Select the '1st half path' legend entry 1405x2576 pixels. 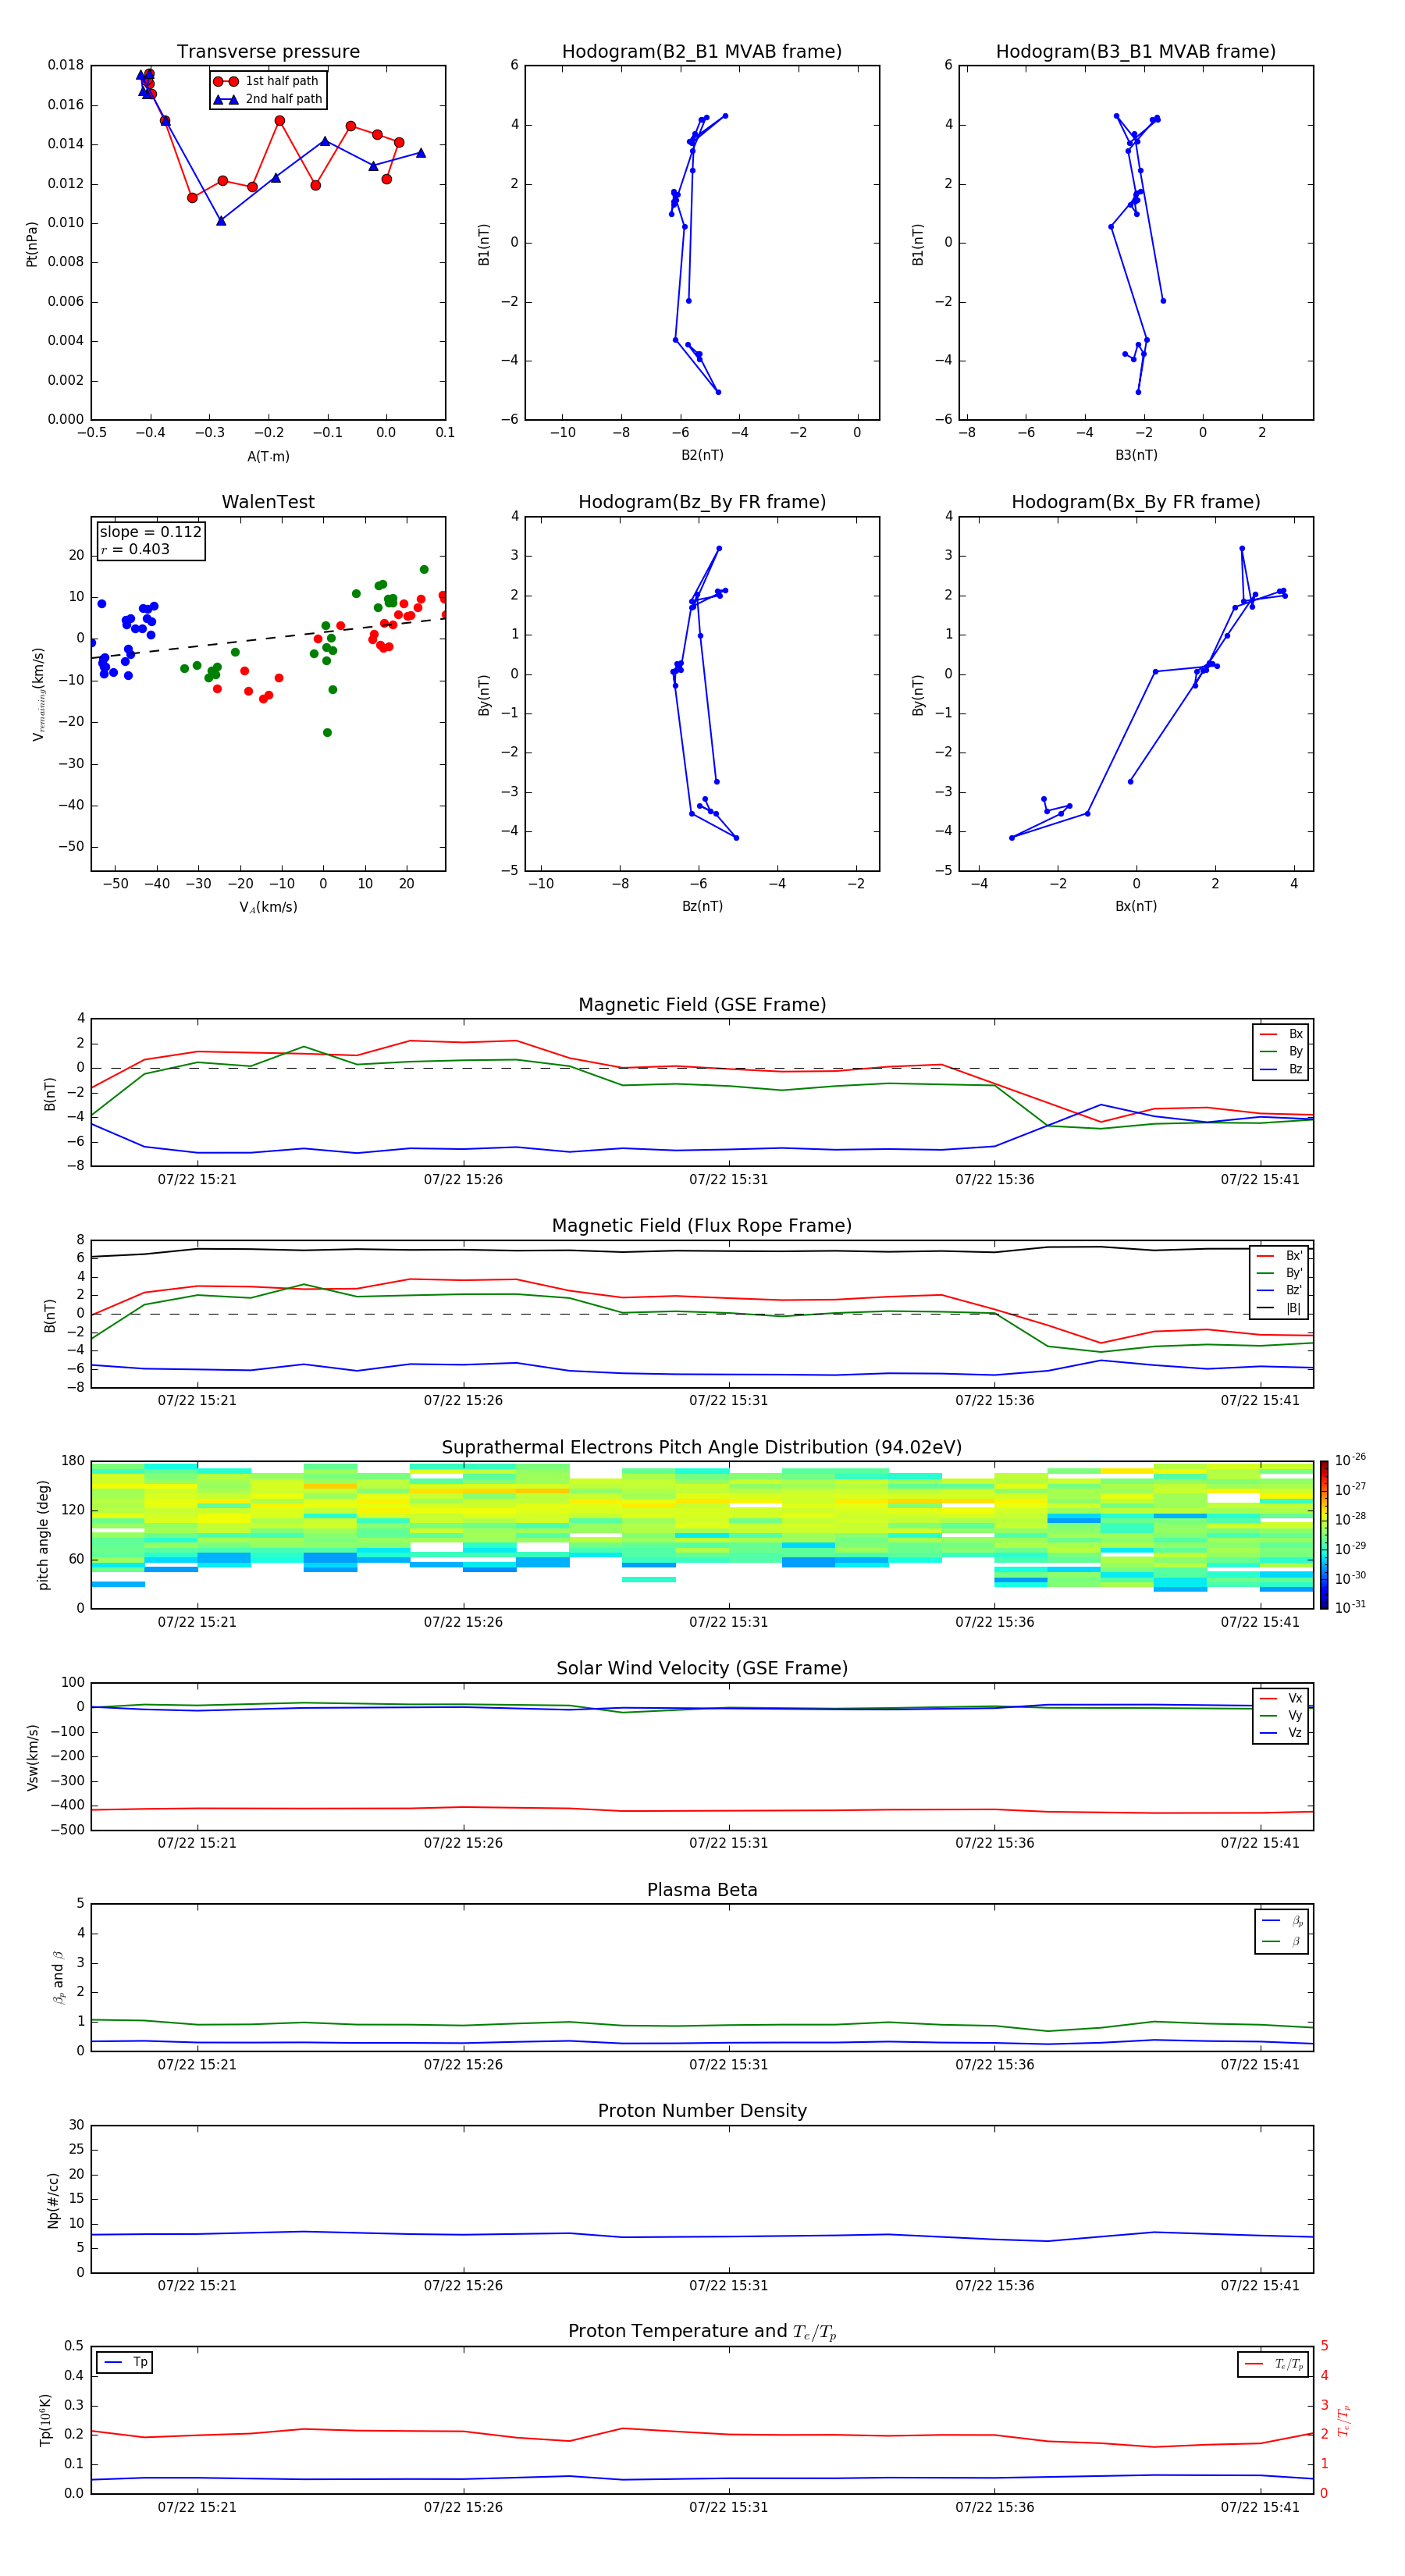[x=267, y=81]
